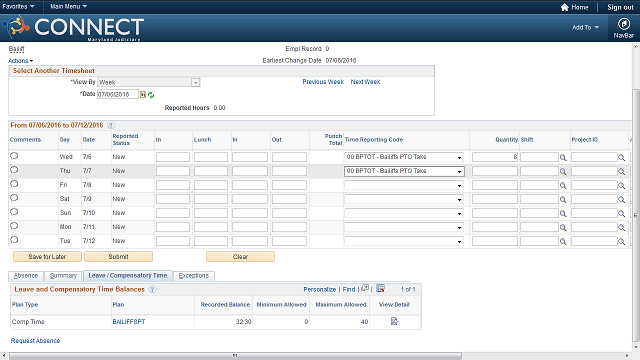640x360 pixels.
Task: Open the View By Week dropdown
Action: pyautogui.click(x=149, y=82)
